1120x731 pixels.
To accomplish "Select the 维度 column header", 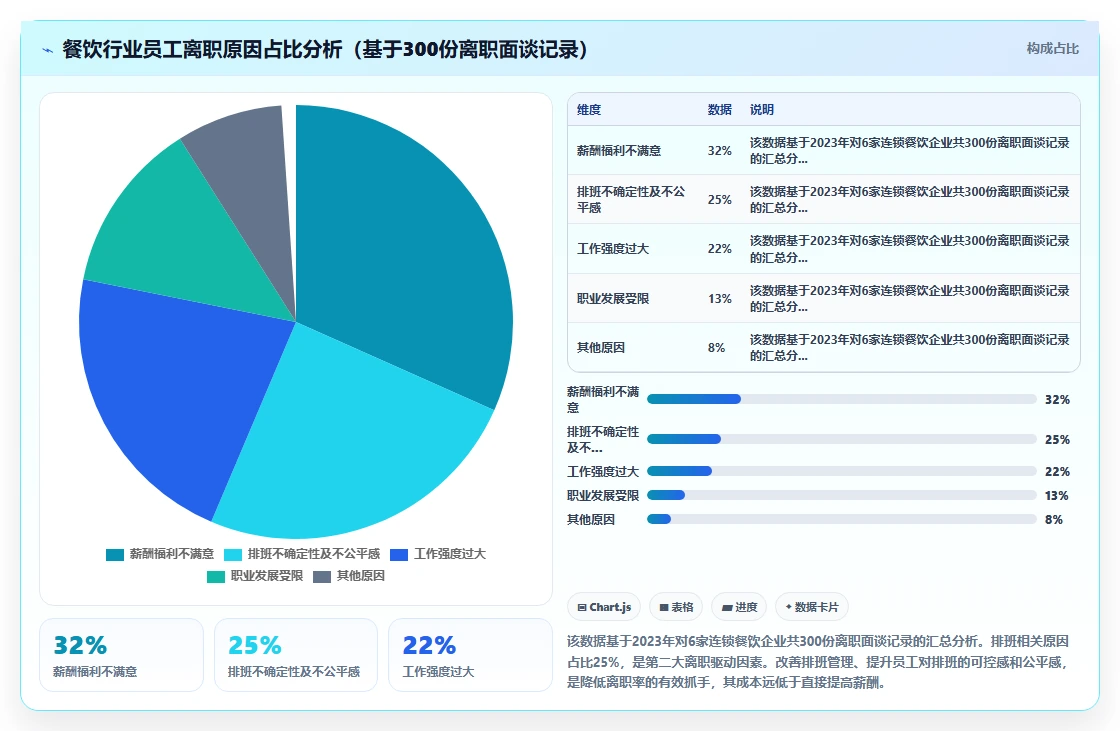I will (589, 109).
